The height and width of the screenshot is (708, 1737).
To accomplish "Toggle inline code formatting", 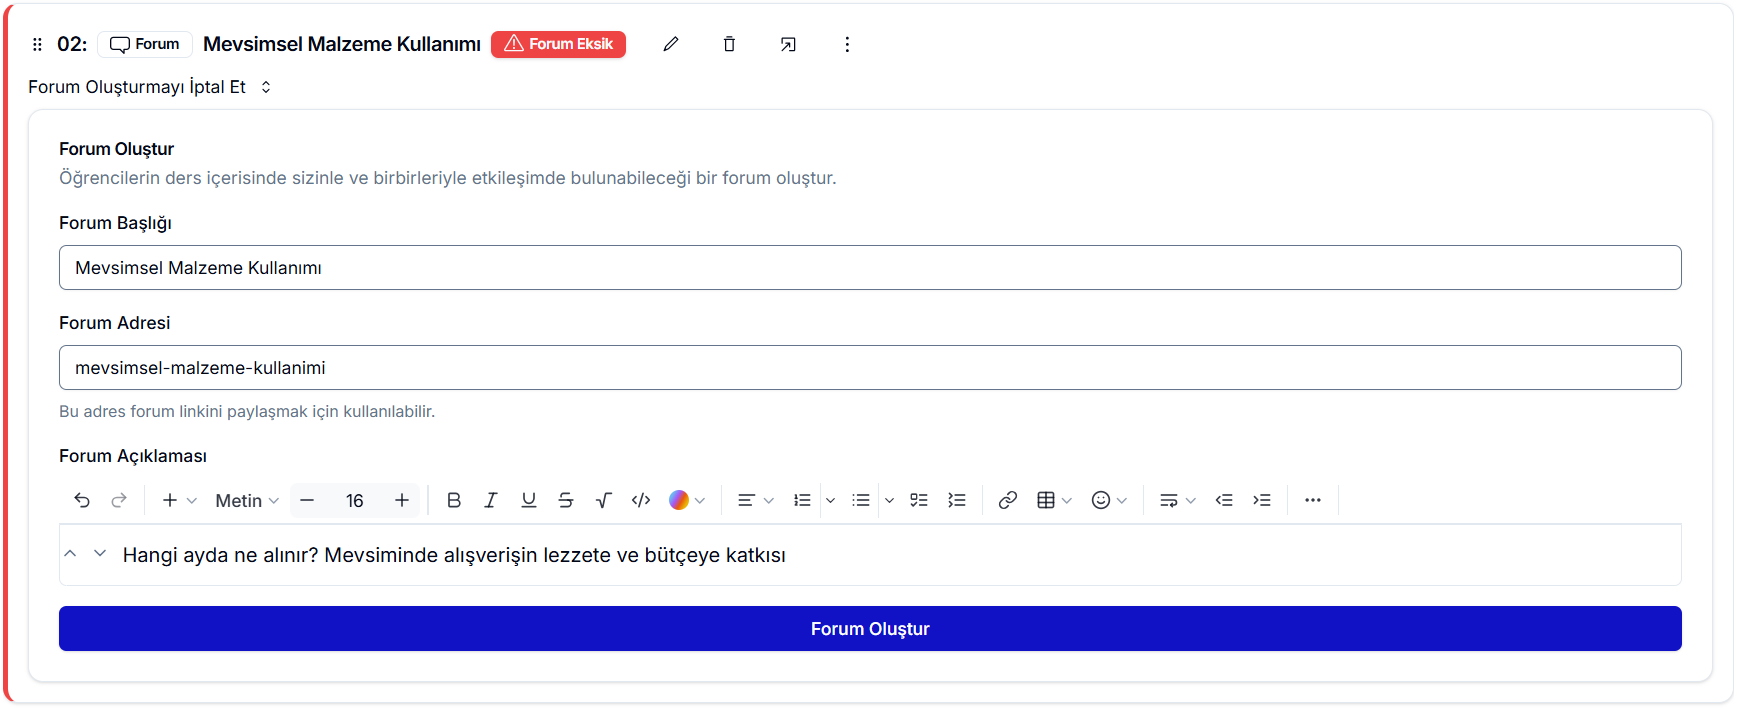I will pos(641,500).
